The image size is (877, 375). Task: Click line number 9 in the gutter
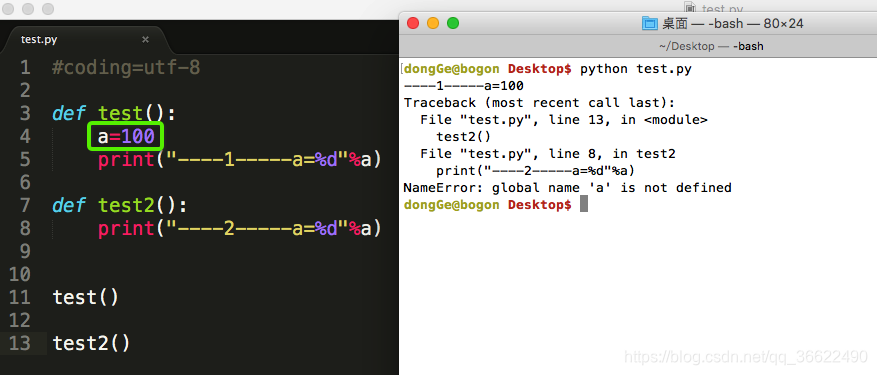click(25, 251)
